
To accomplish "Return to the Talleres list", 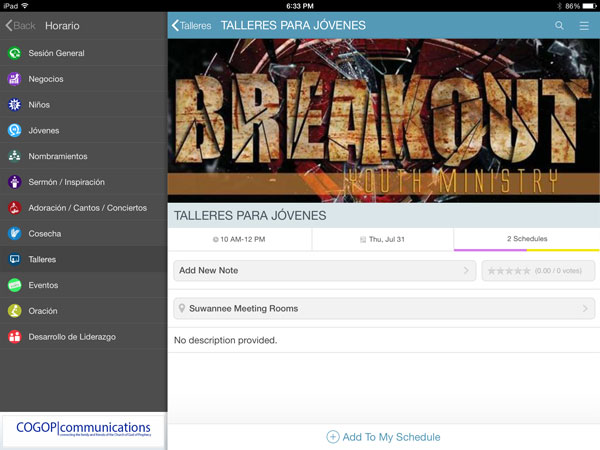I will click(x=192, y=26).
